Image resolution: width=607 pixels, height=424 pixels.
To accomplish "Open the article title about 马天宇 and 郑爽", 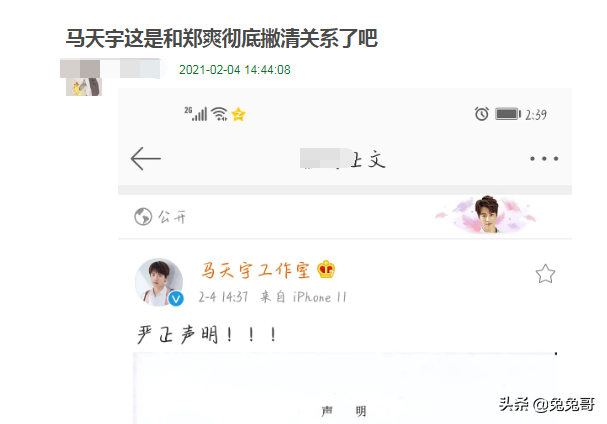I will pyautogui.click(x=221, y=38).
